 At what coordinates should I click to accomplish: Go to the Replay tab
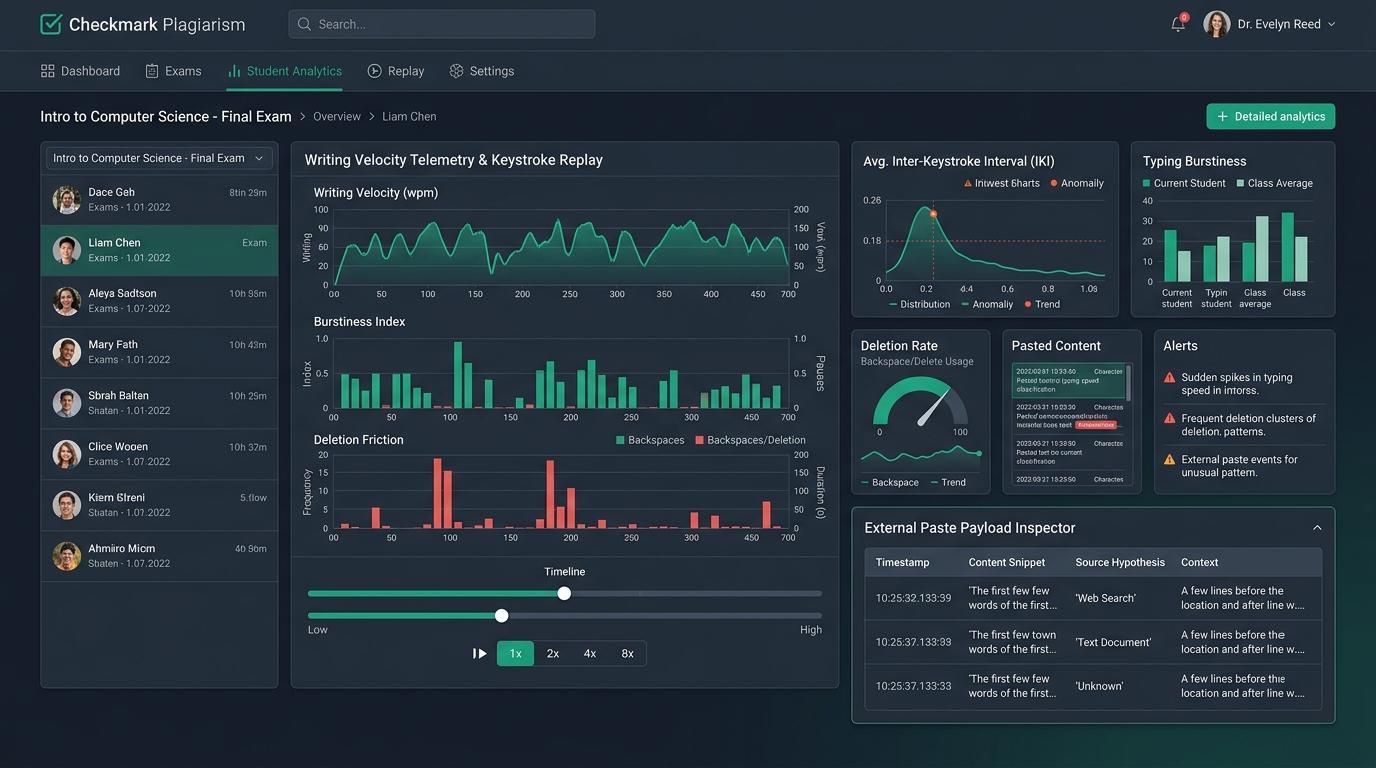pyautogui.click(x=396, y=71)
